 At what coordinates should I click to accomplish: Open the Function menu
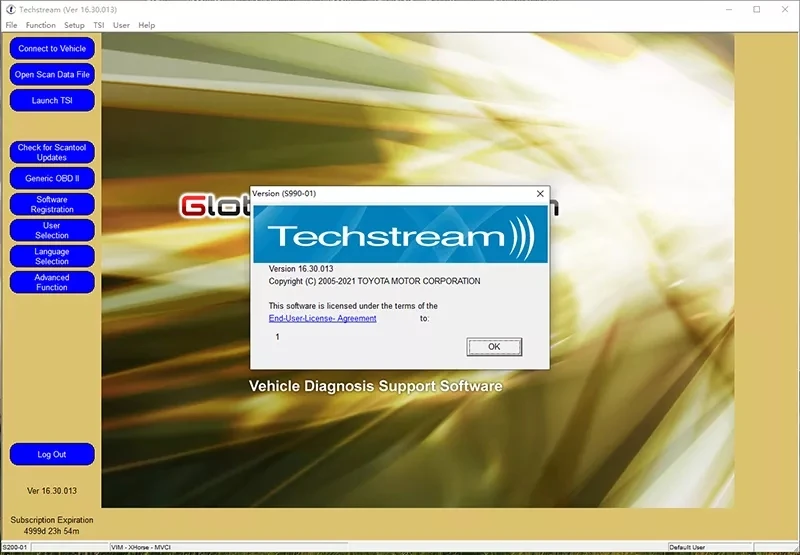(40, 25)
